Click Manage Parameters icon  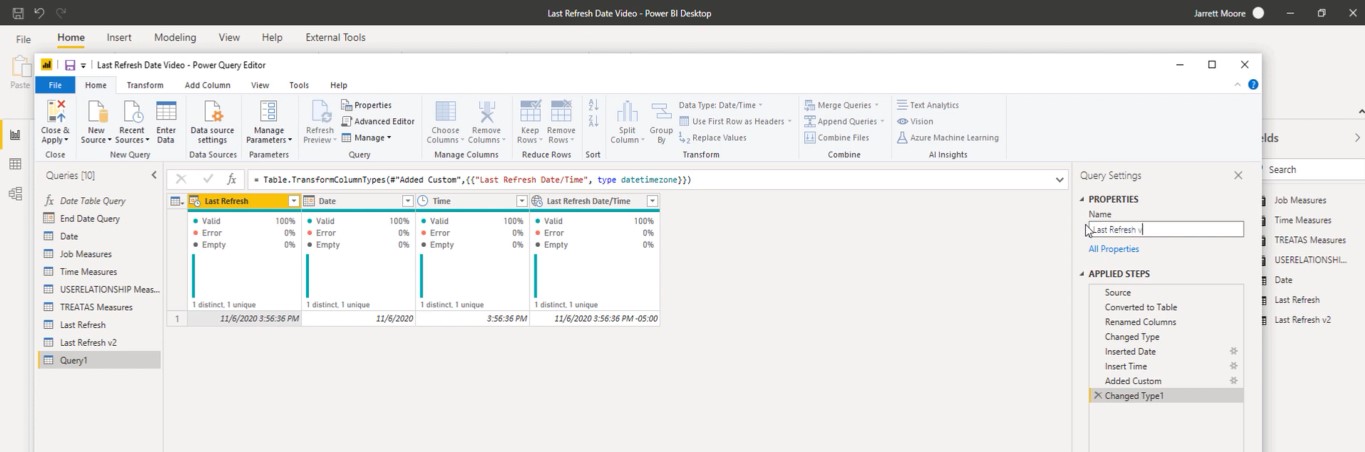pyautogui.click(x=268, y=112)
